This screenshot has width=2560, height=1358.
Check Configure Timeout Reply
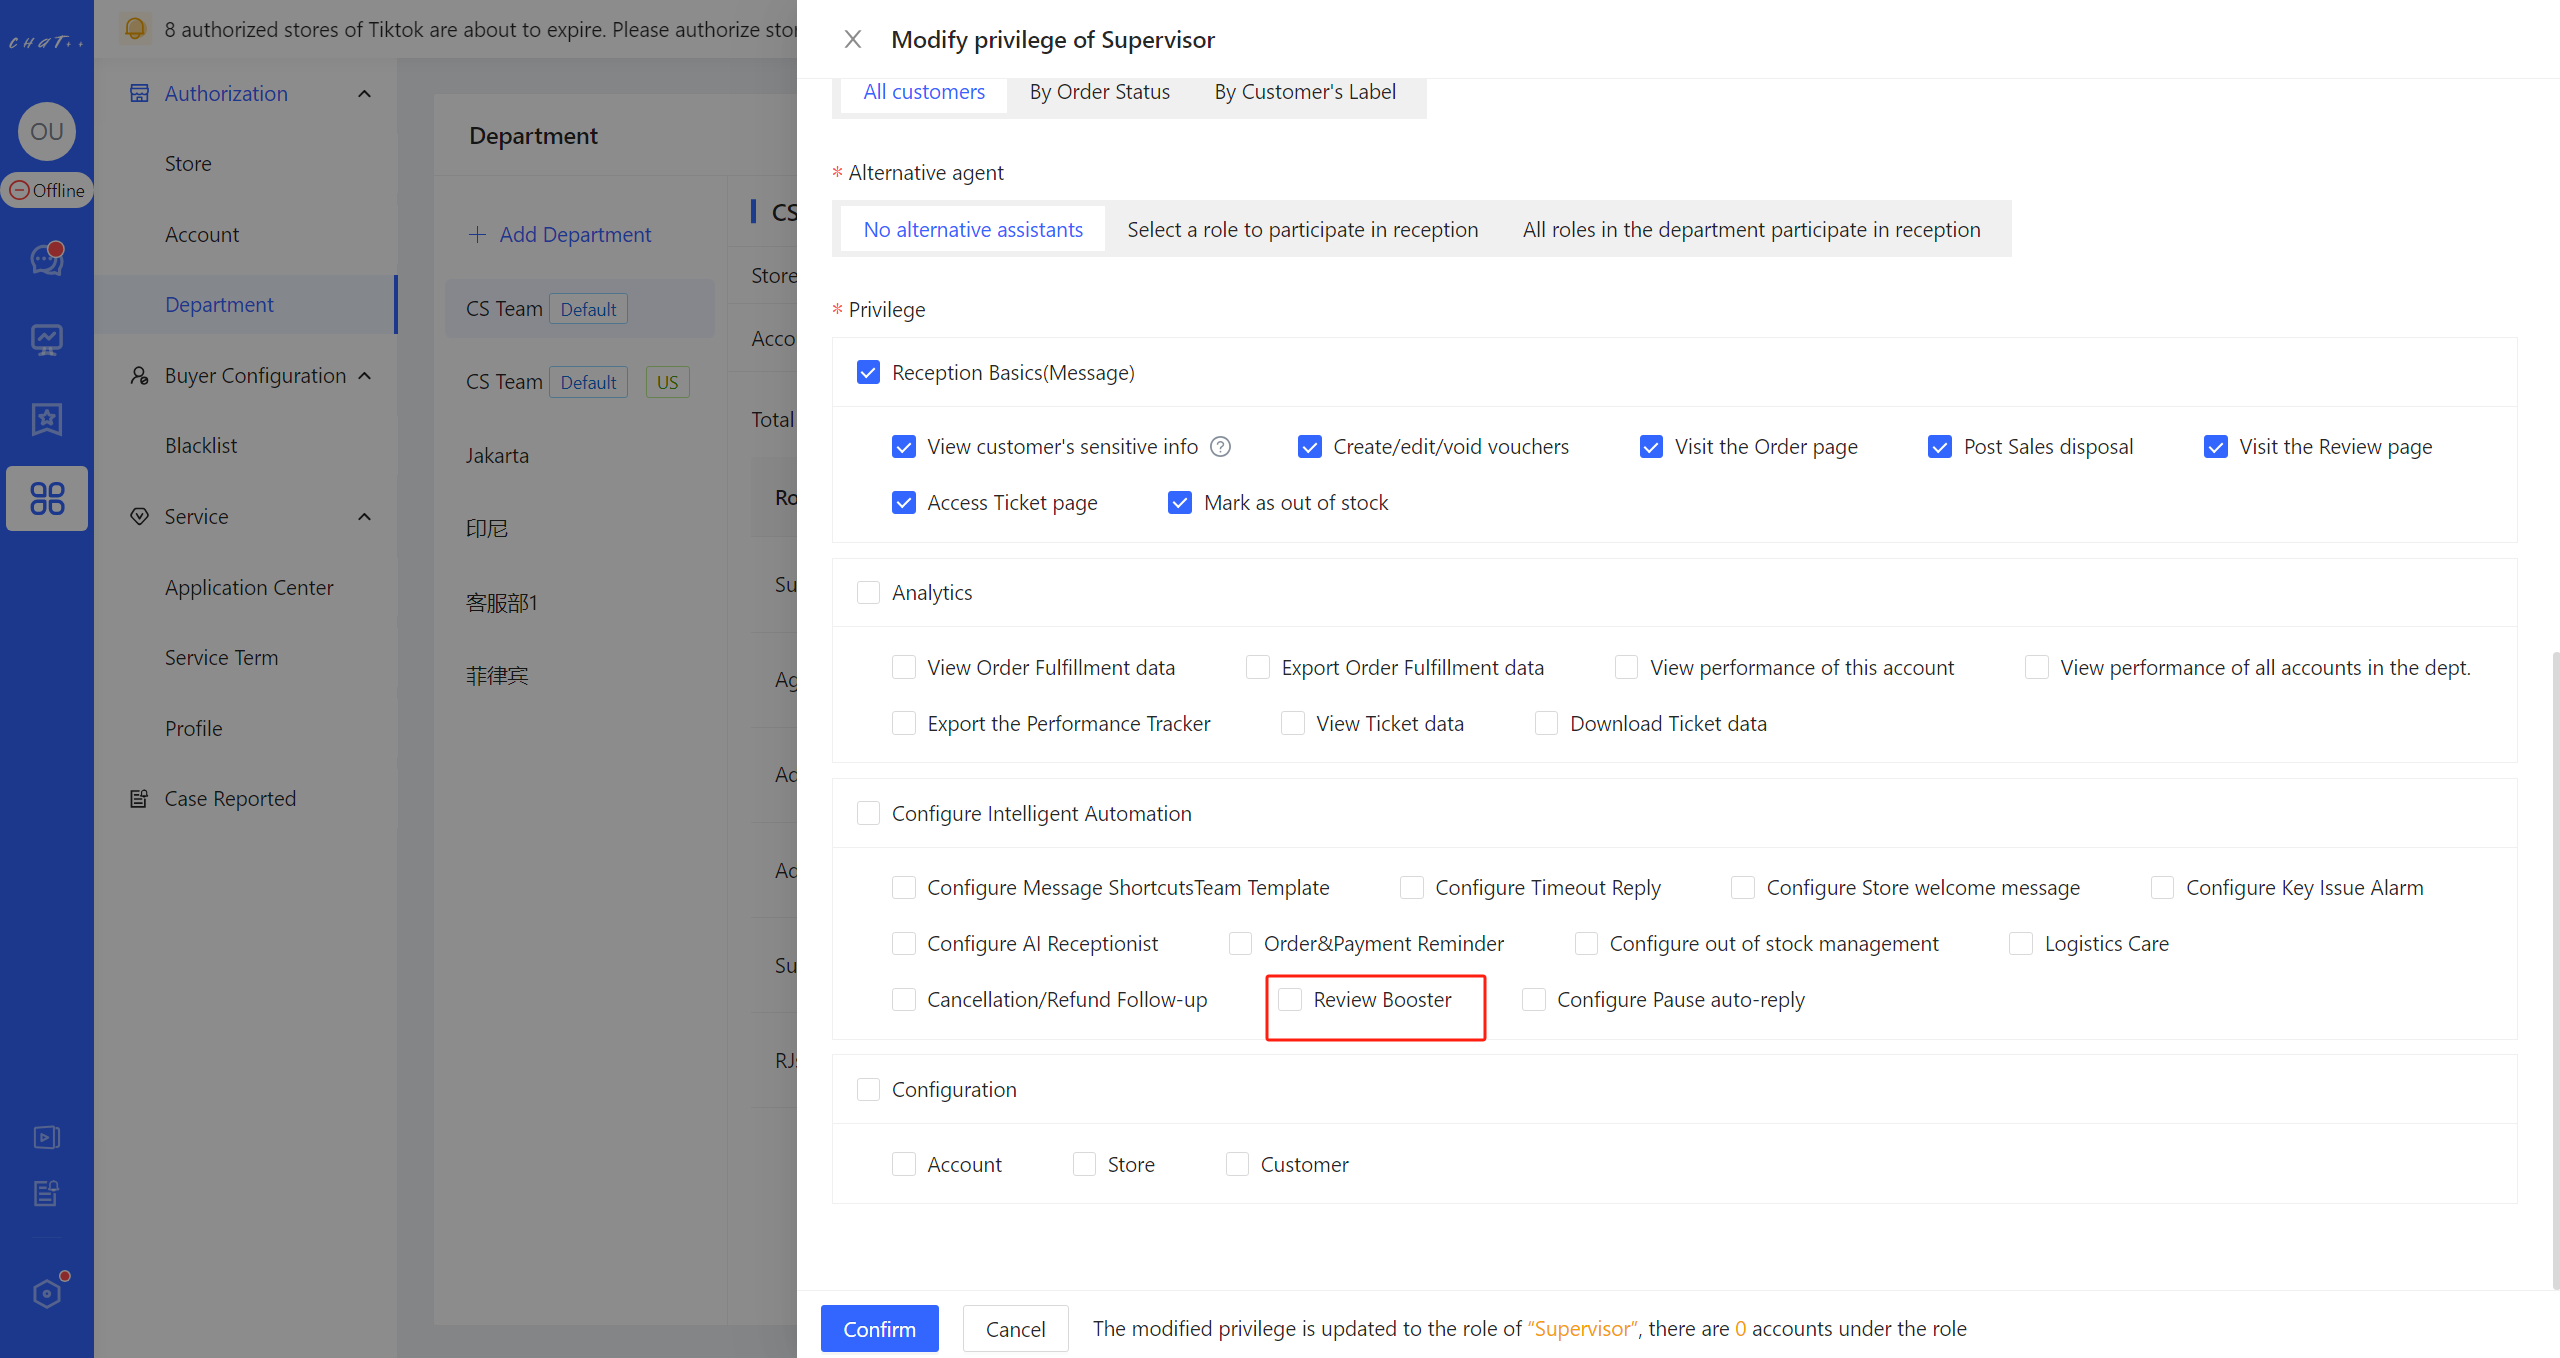pos(1411,887)
